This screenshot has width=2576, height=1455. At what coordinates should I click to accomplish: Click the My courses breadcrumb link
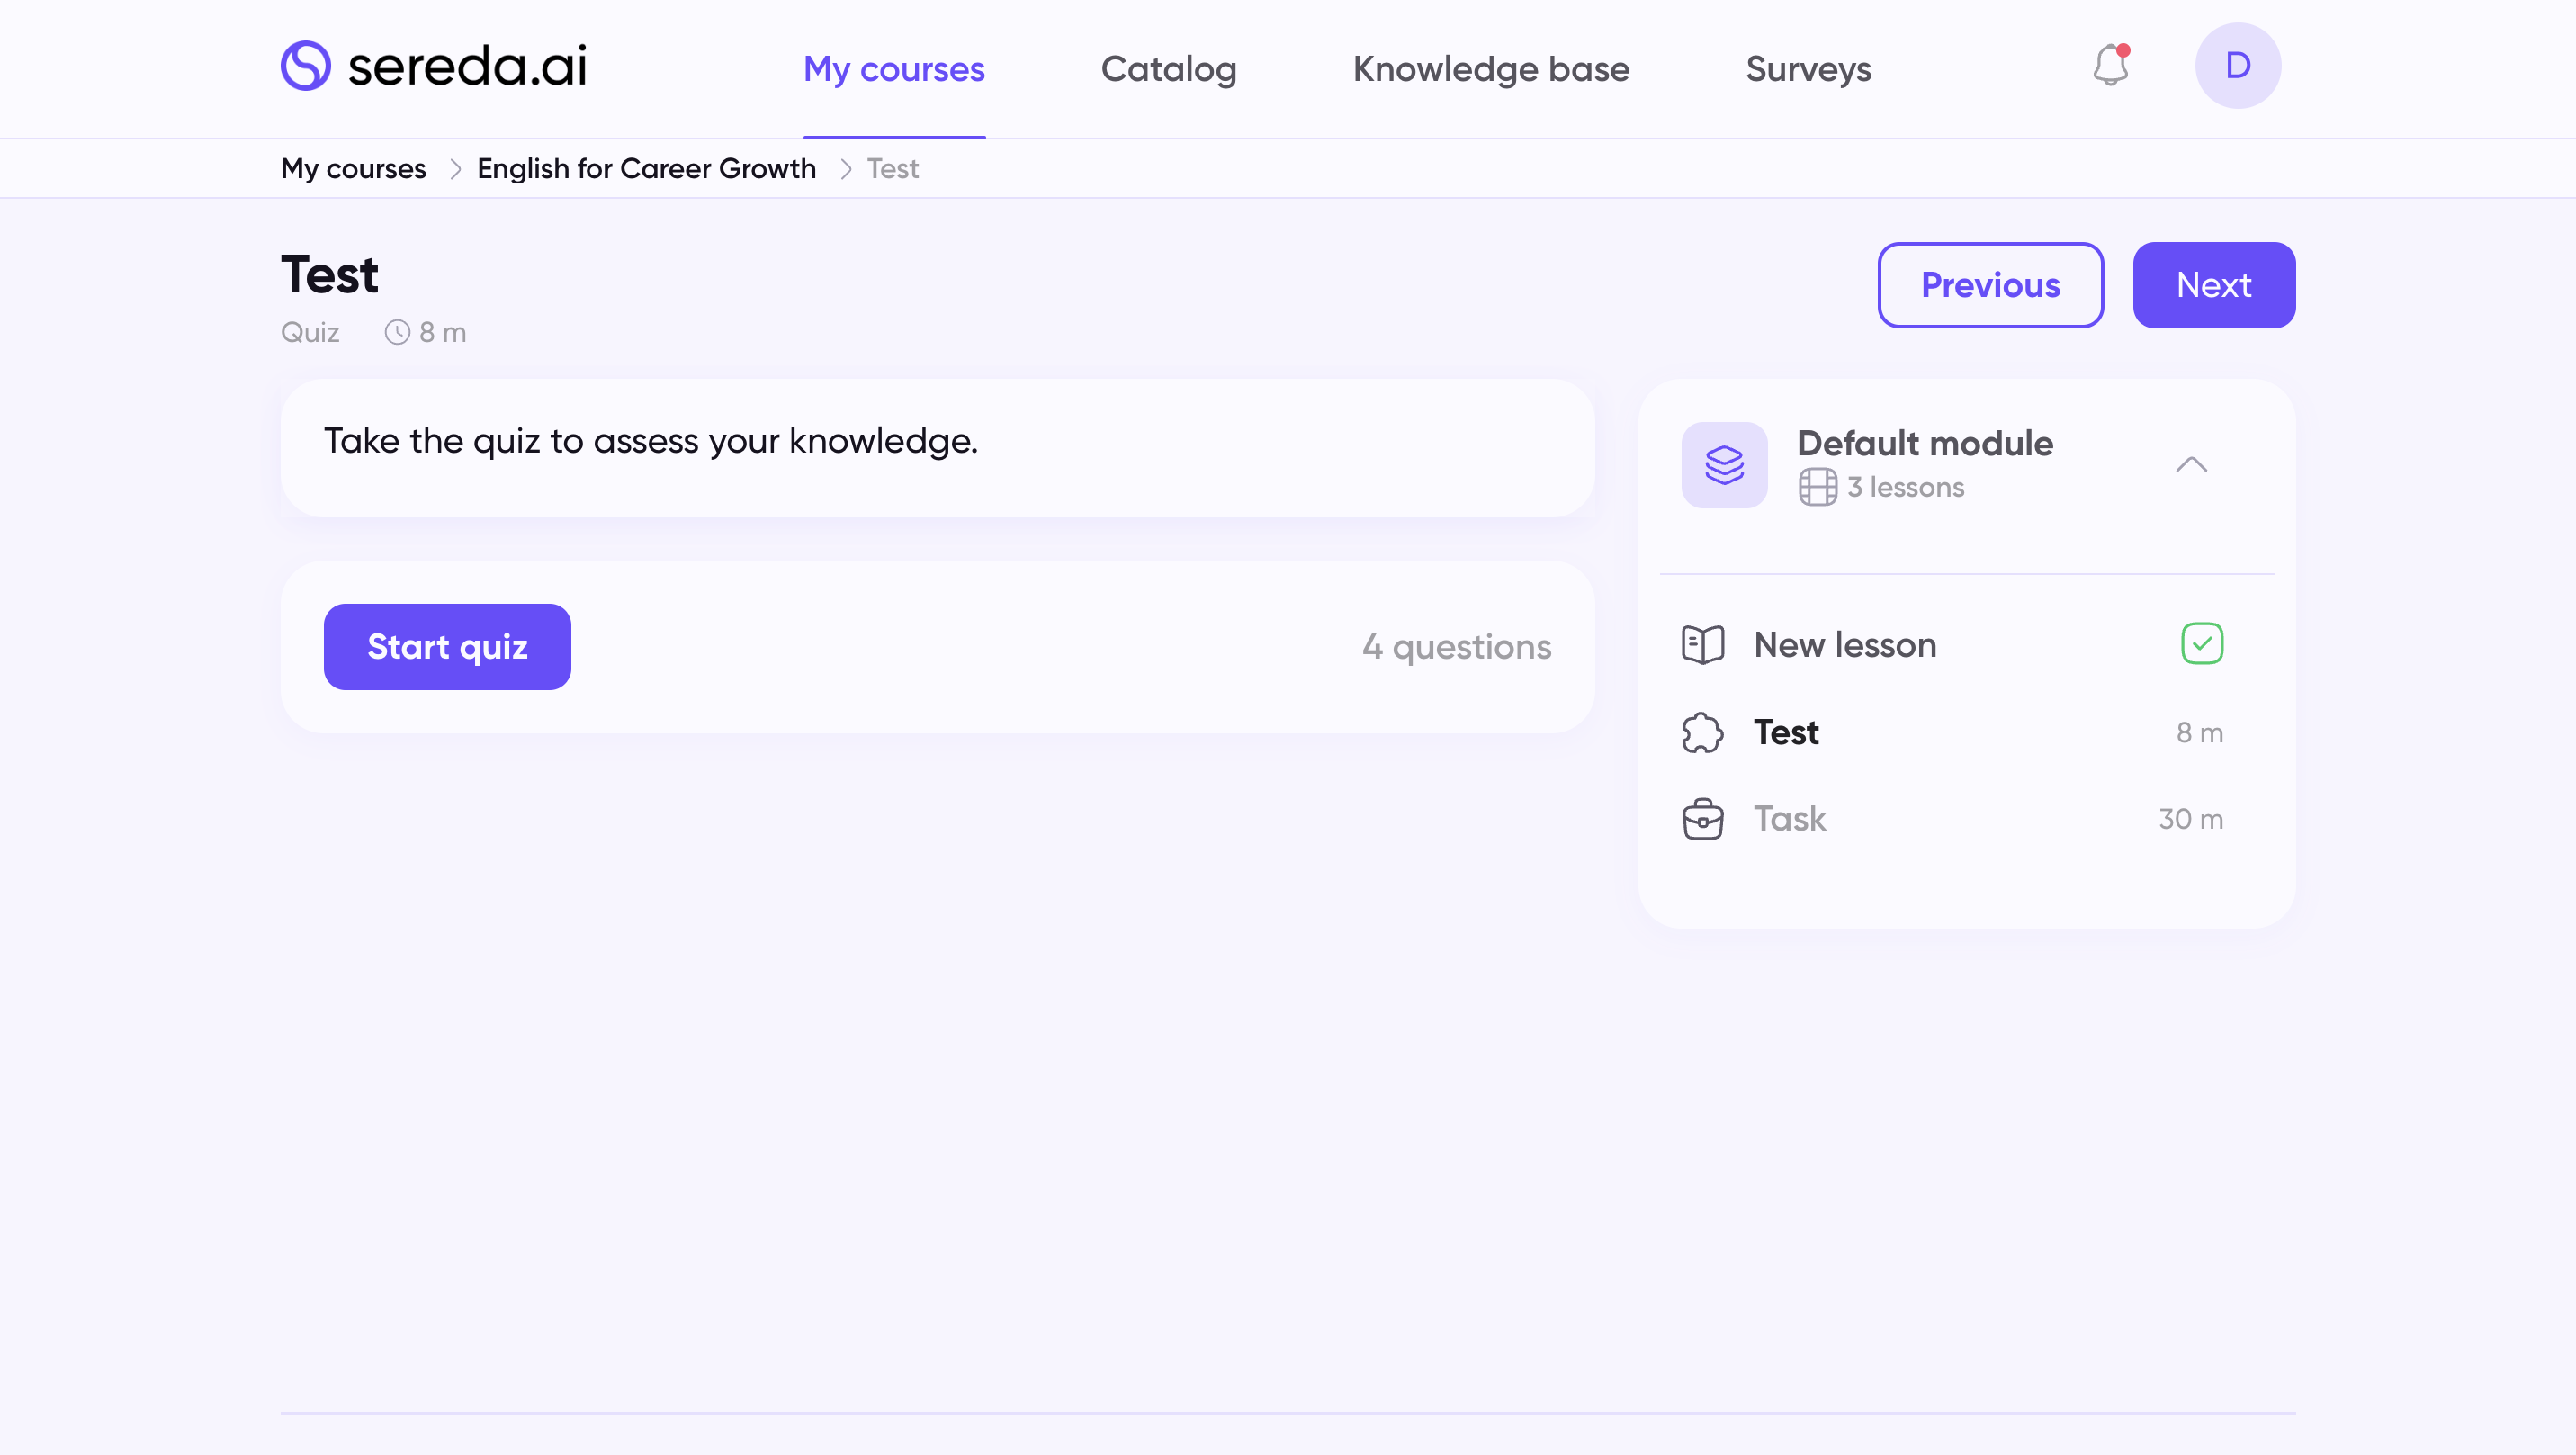(x=353, y=169)
